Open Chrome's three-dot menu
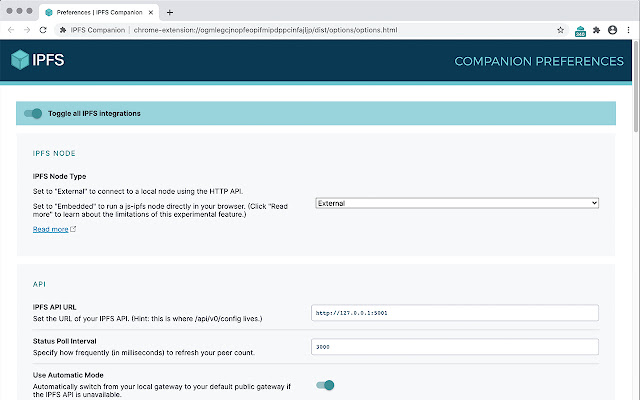Image resolution: width=640 pixels, height=400 pixels. pyautogui.click(x=628, y=30)
